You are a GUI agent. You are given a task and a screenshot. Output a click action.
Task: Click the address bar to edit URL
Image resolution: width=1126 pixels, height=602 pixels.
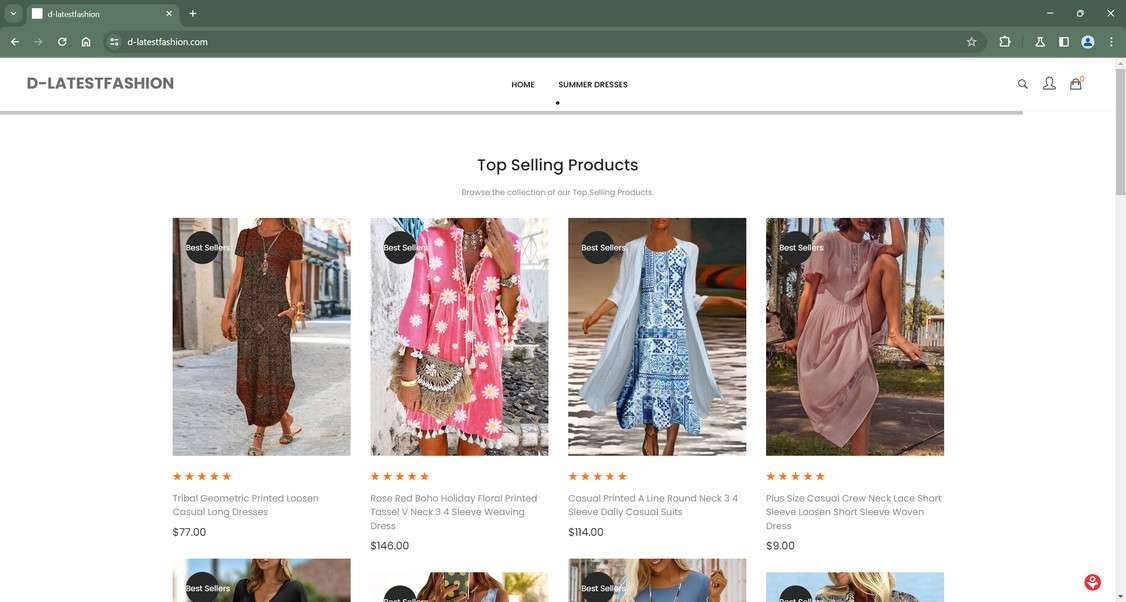click(300, 42)
